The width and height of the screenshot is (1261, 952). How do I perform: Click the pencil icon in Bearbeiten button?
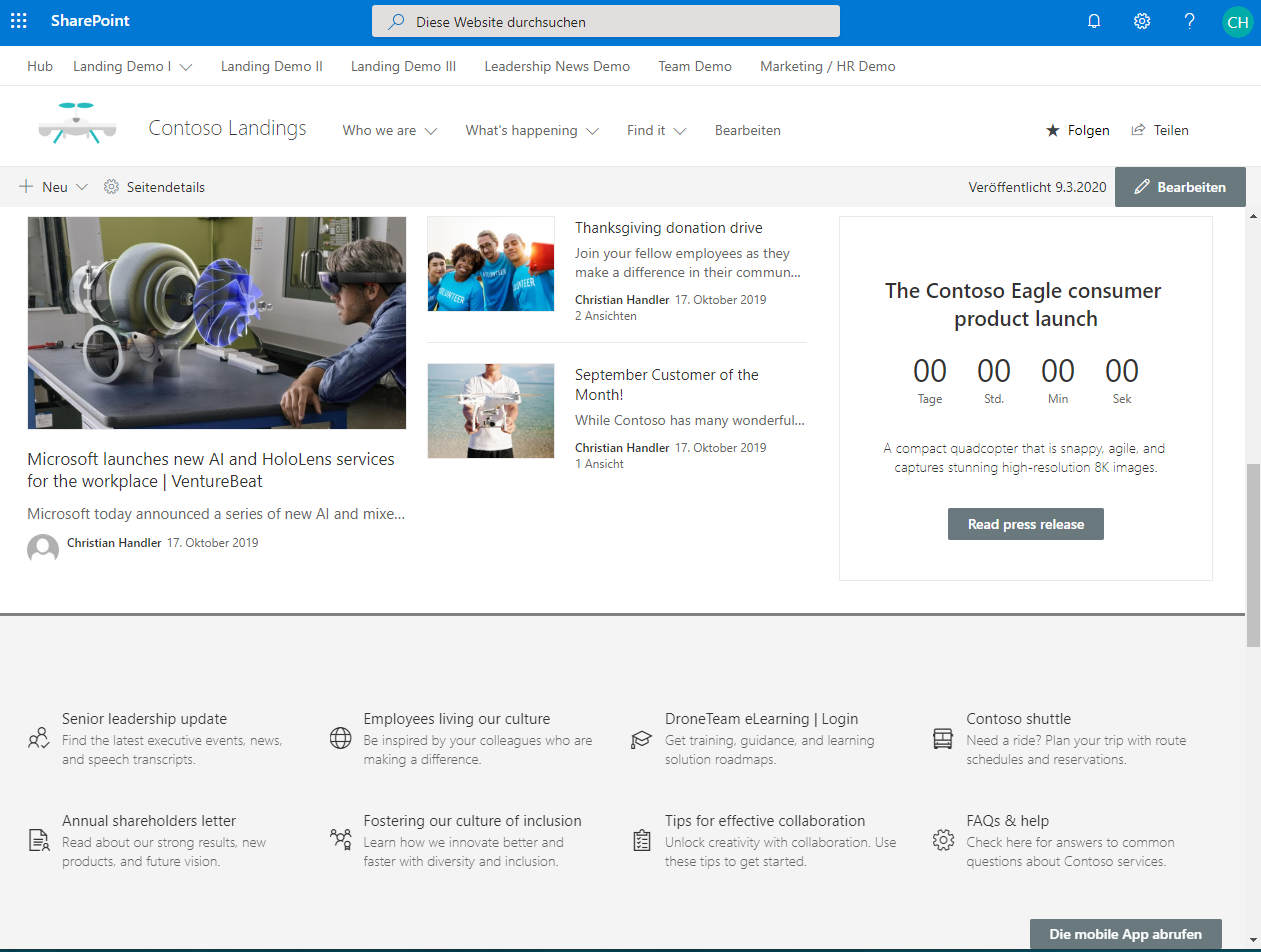pyautogui.click(x=1142, y=187)
